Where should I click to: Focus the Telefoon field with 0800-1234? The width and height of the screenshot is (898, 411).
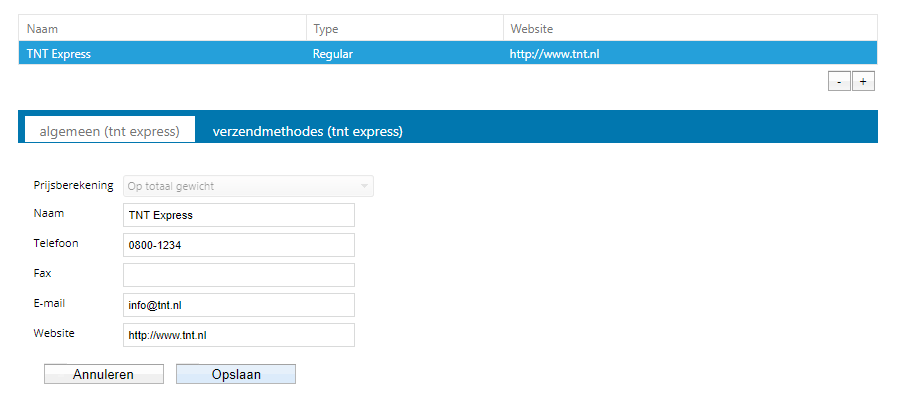tap(239, 245)
